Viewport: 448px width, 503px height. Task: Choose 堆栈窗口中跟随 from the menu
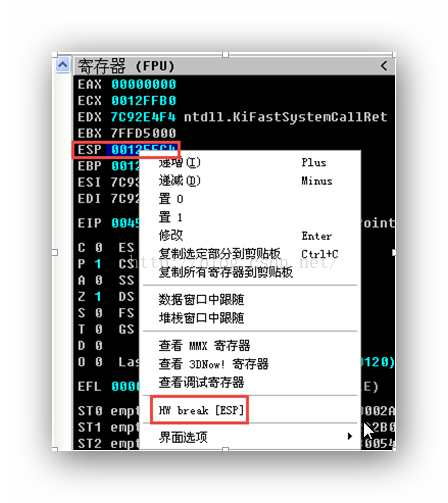point(249,318)
